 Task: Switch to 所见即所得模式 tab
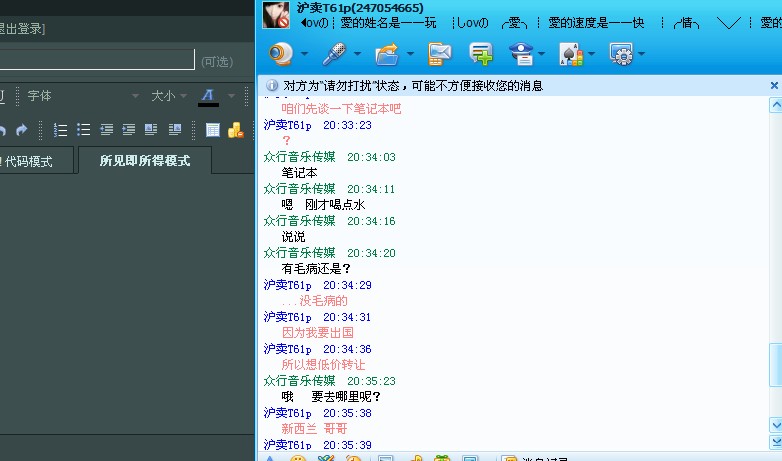pos(145,161)
